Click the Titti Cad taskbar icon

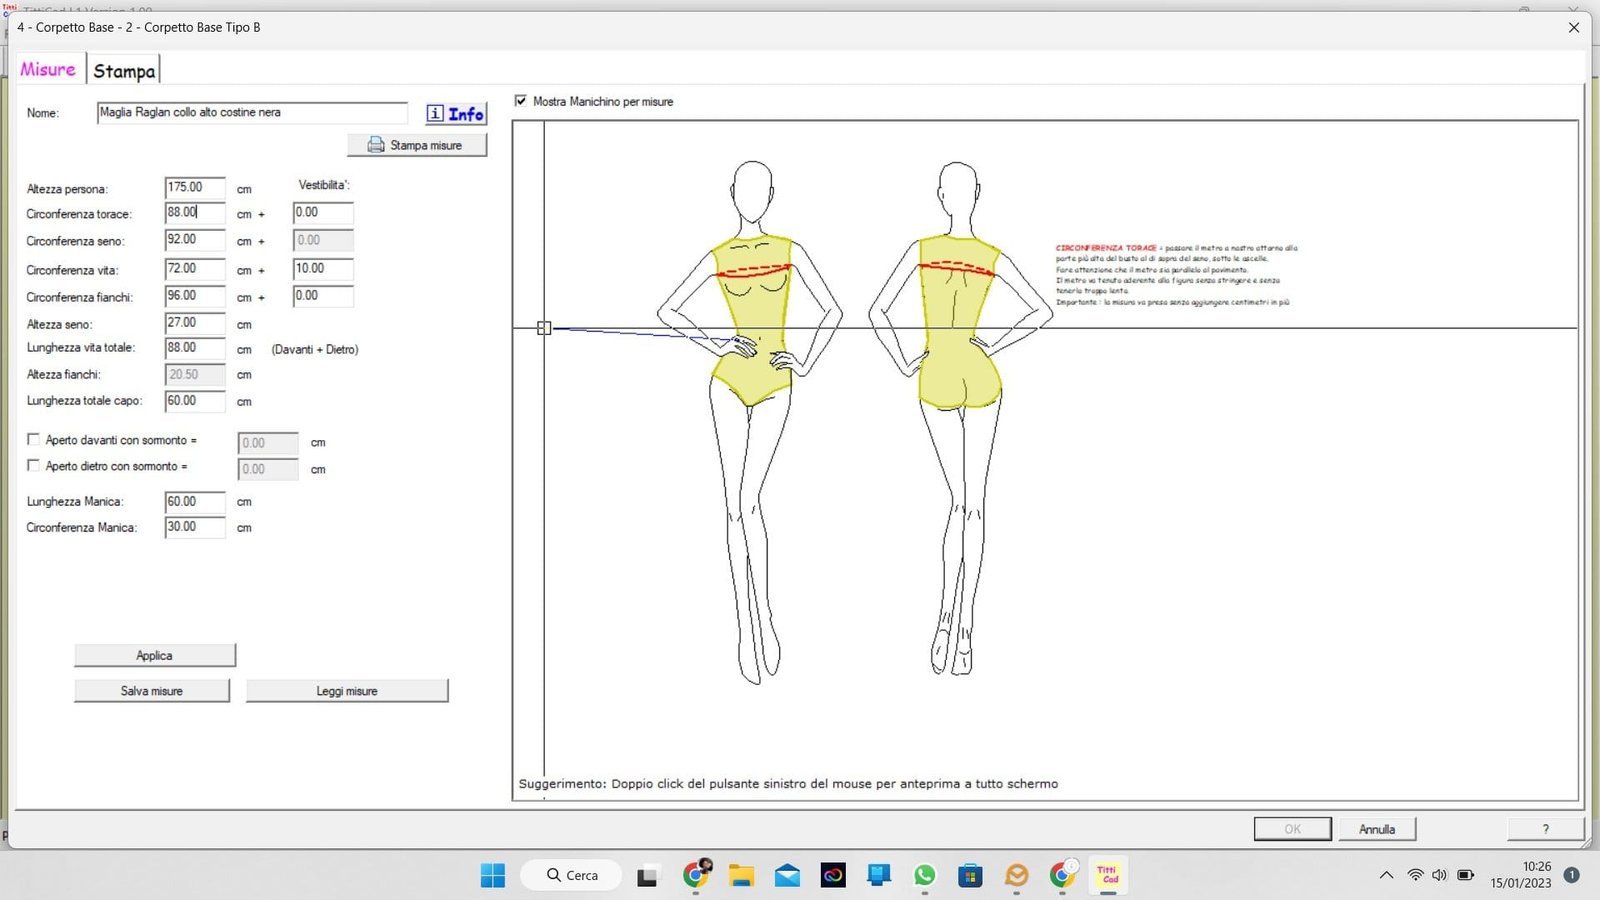point(1107,875)
